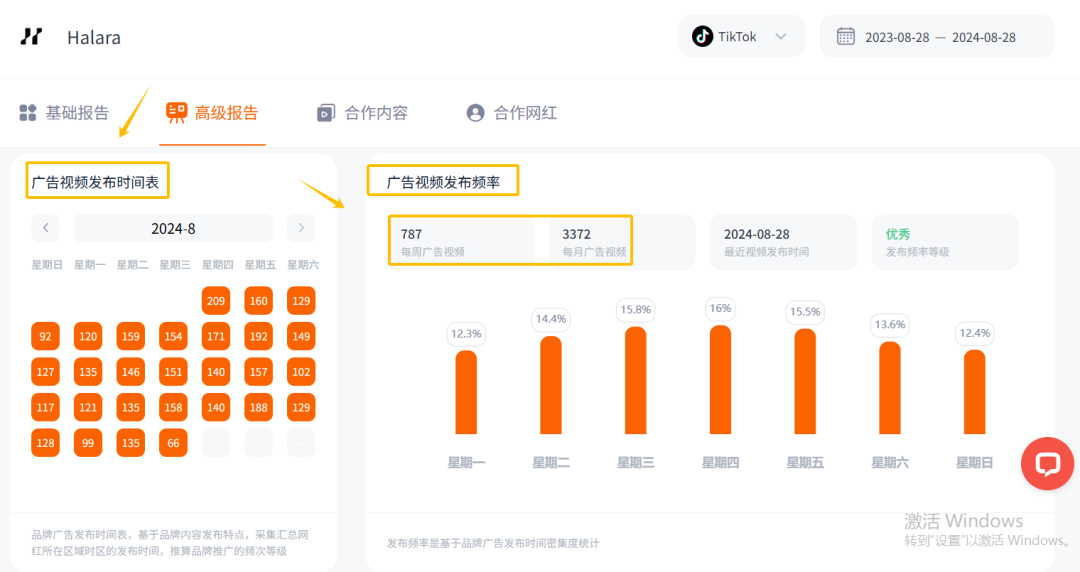Open the calendar icon in date range

coord(845,37)
